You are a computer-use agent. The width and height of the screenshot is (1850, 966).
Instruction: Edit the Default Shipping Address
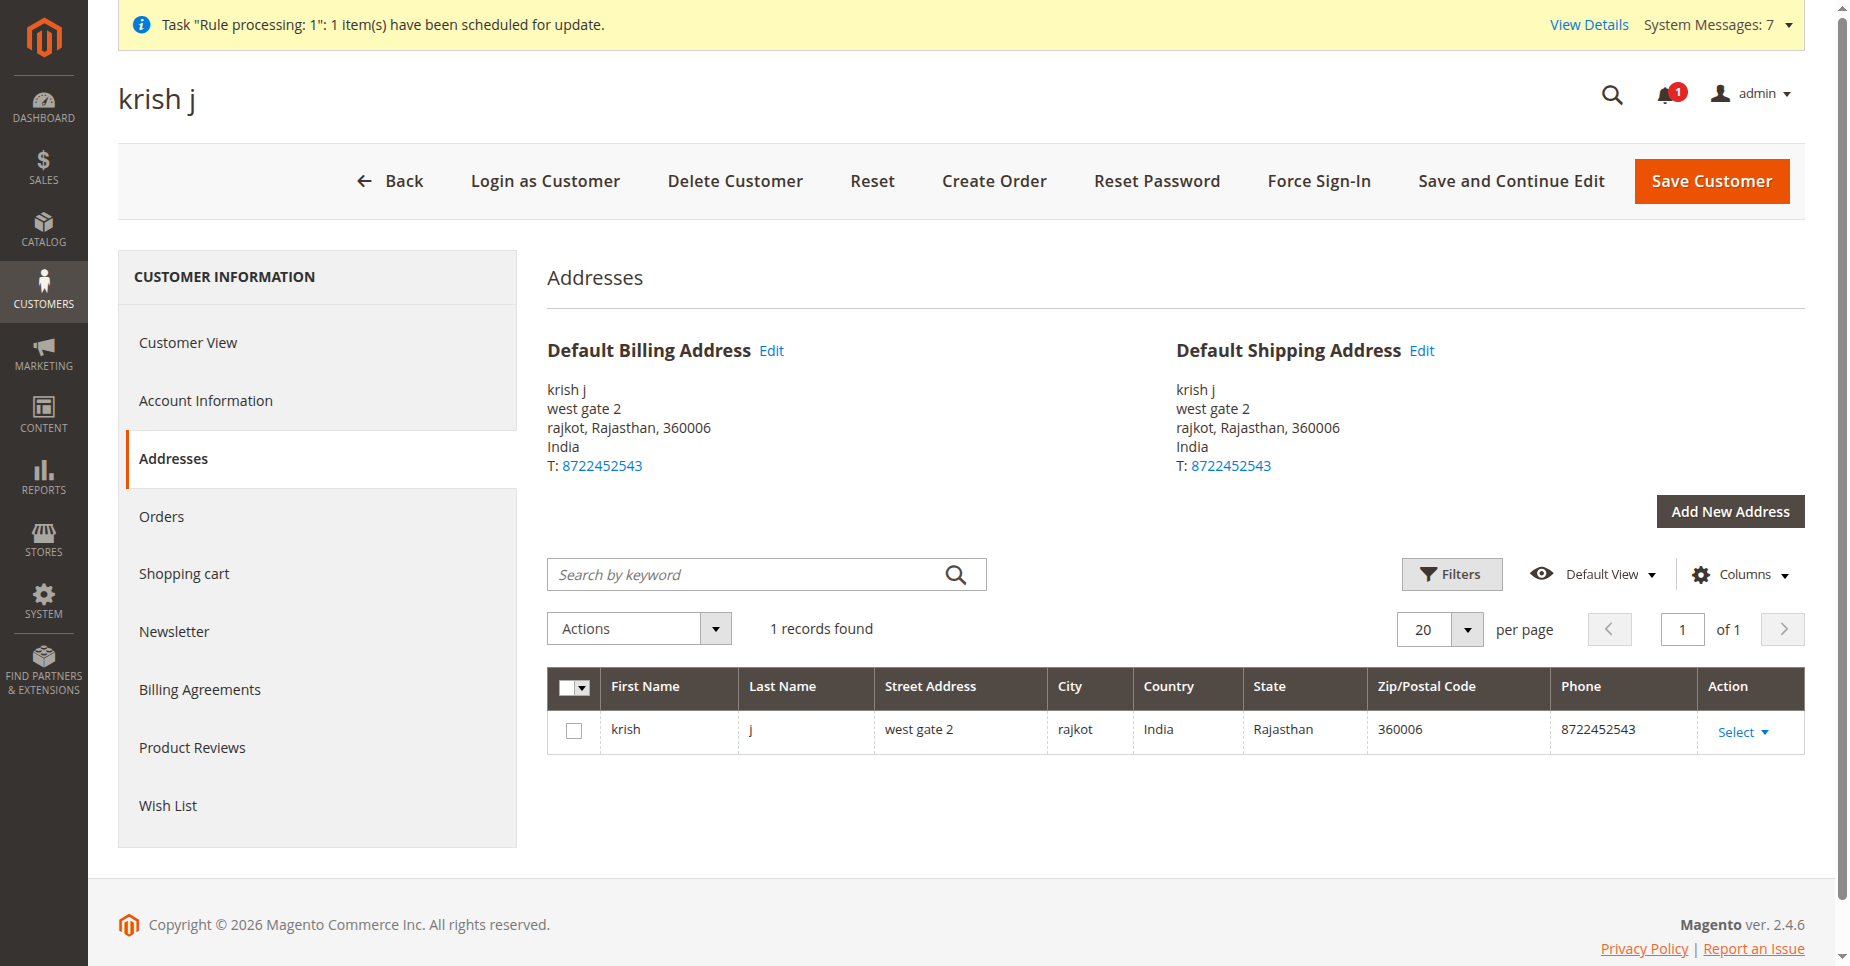(1422, 351)
